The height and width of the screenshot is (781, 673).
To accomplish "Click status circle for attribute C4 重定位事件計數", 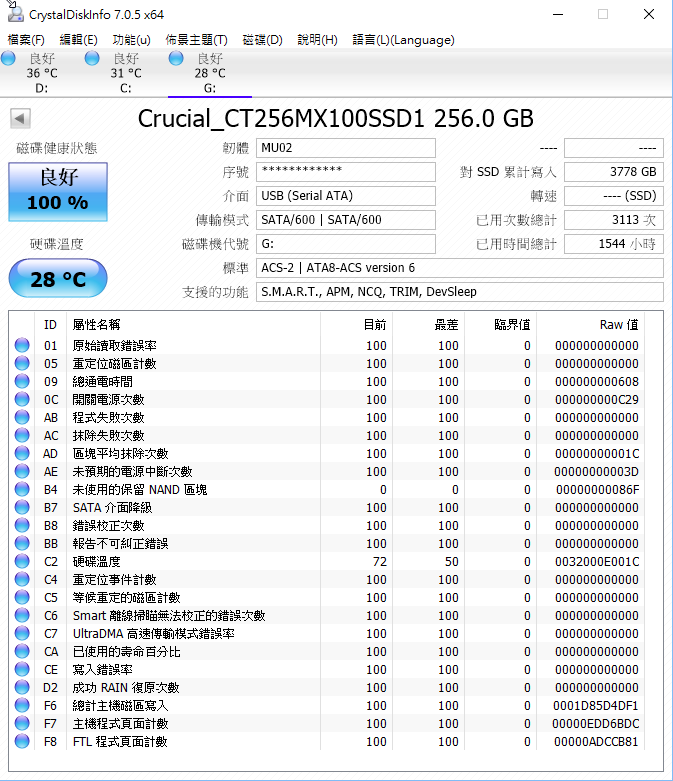I will [22, 579].
